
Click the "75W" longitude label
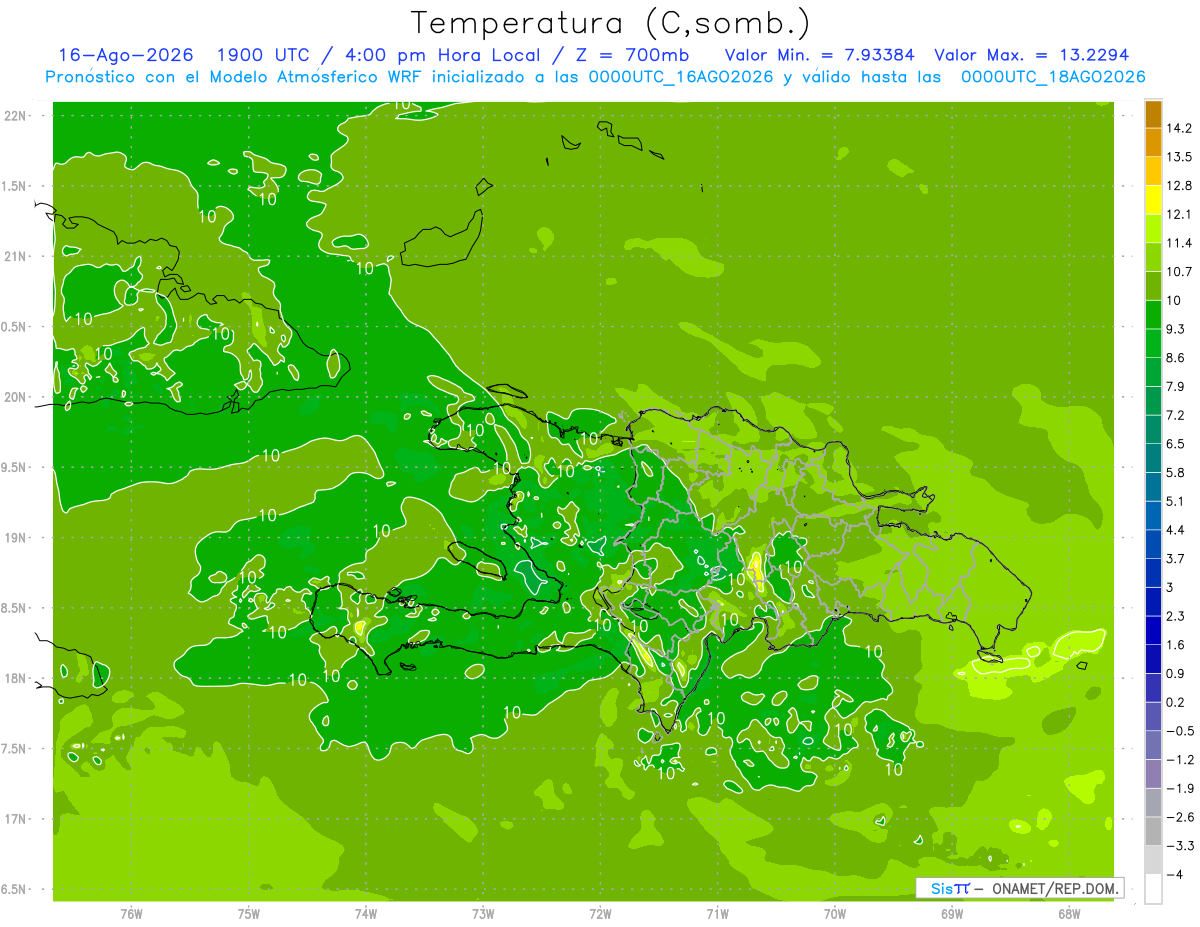248,913
